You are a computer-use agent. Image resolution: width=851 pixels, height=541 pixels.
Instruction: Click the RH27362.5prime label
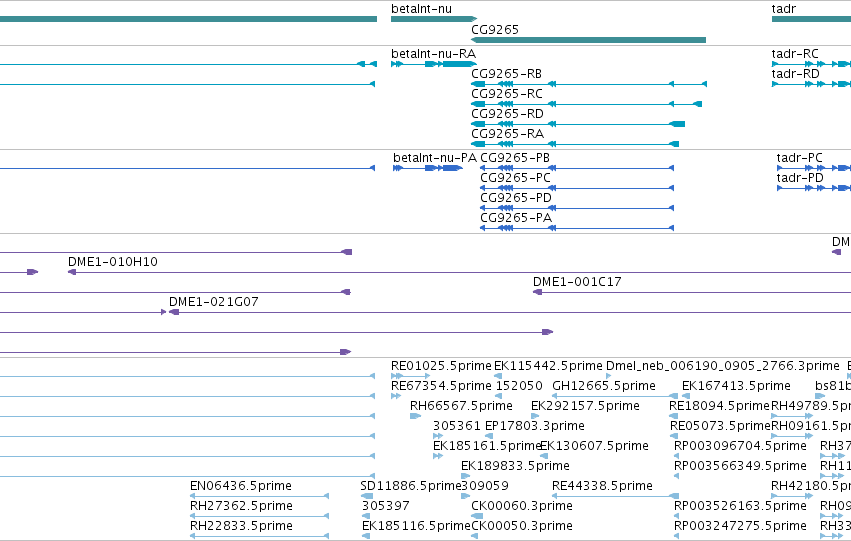click(x=241, y=506)
